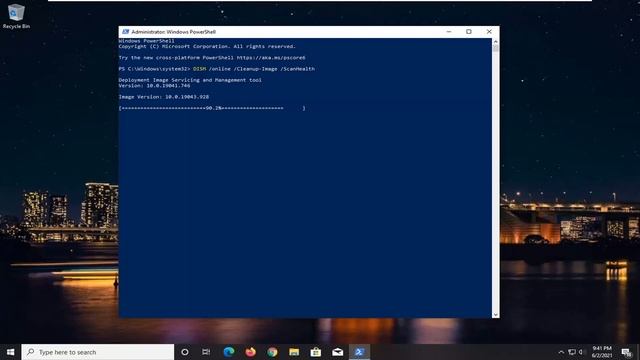Click the "Version: 10.0.19041.746" line
The image size is (640, 360).
coord(154,86)
